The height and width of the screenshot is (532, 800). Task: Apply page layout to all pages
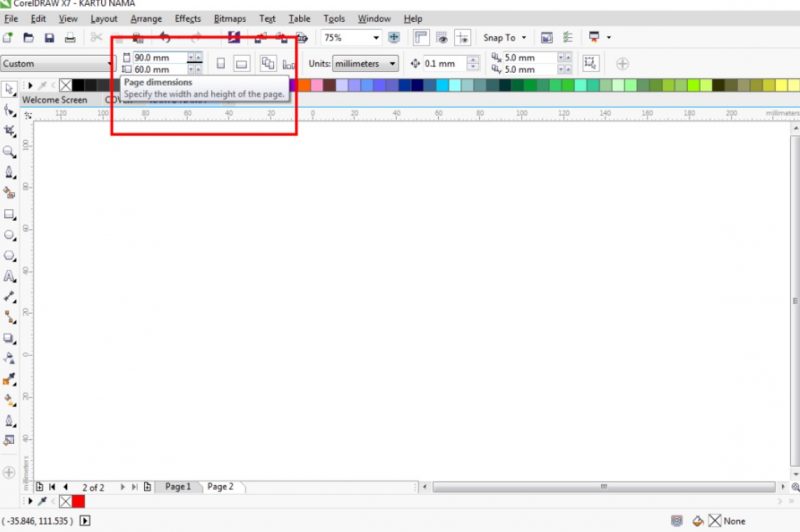coord(267,63)
